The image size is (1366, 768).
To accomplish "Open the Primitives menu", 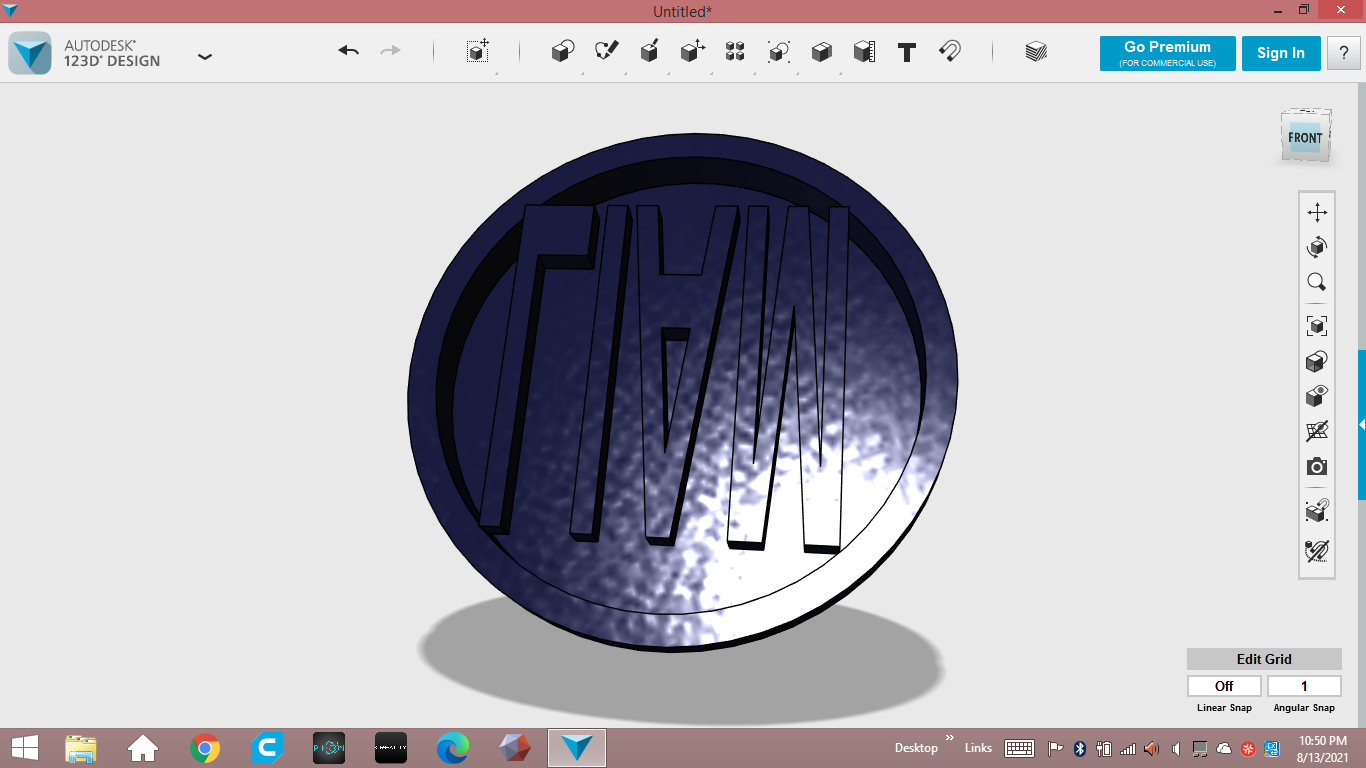I will coord(563,51).
